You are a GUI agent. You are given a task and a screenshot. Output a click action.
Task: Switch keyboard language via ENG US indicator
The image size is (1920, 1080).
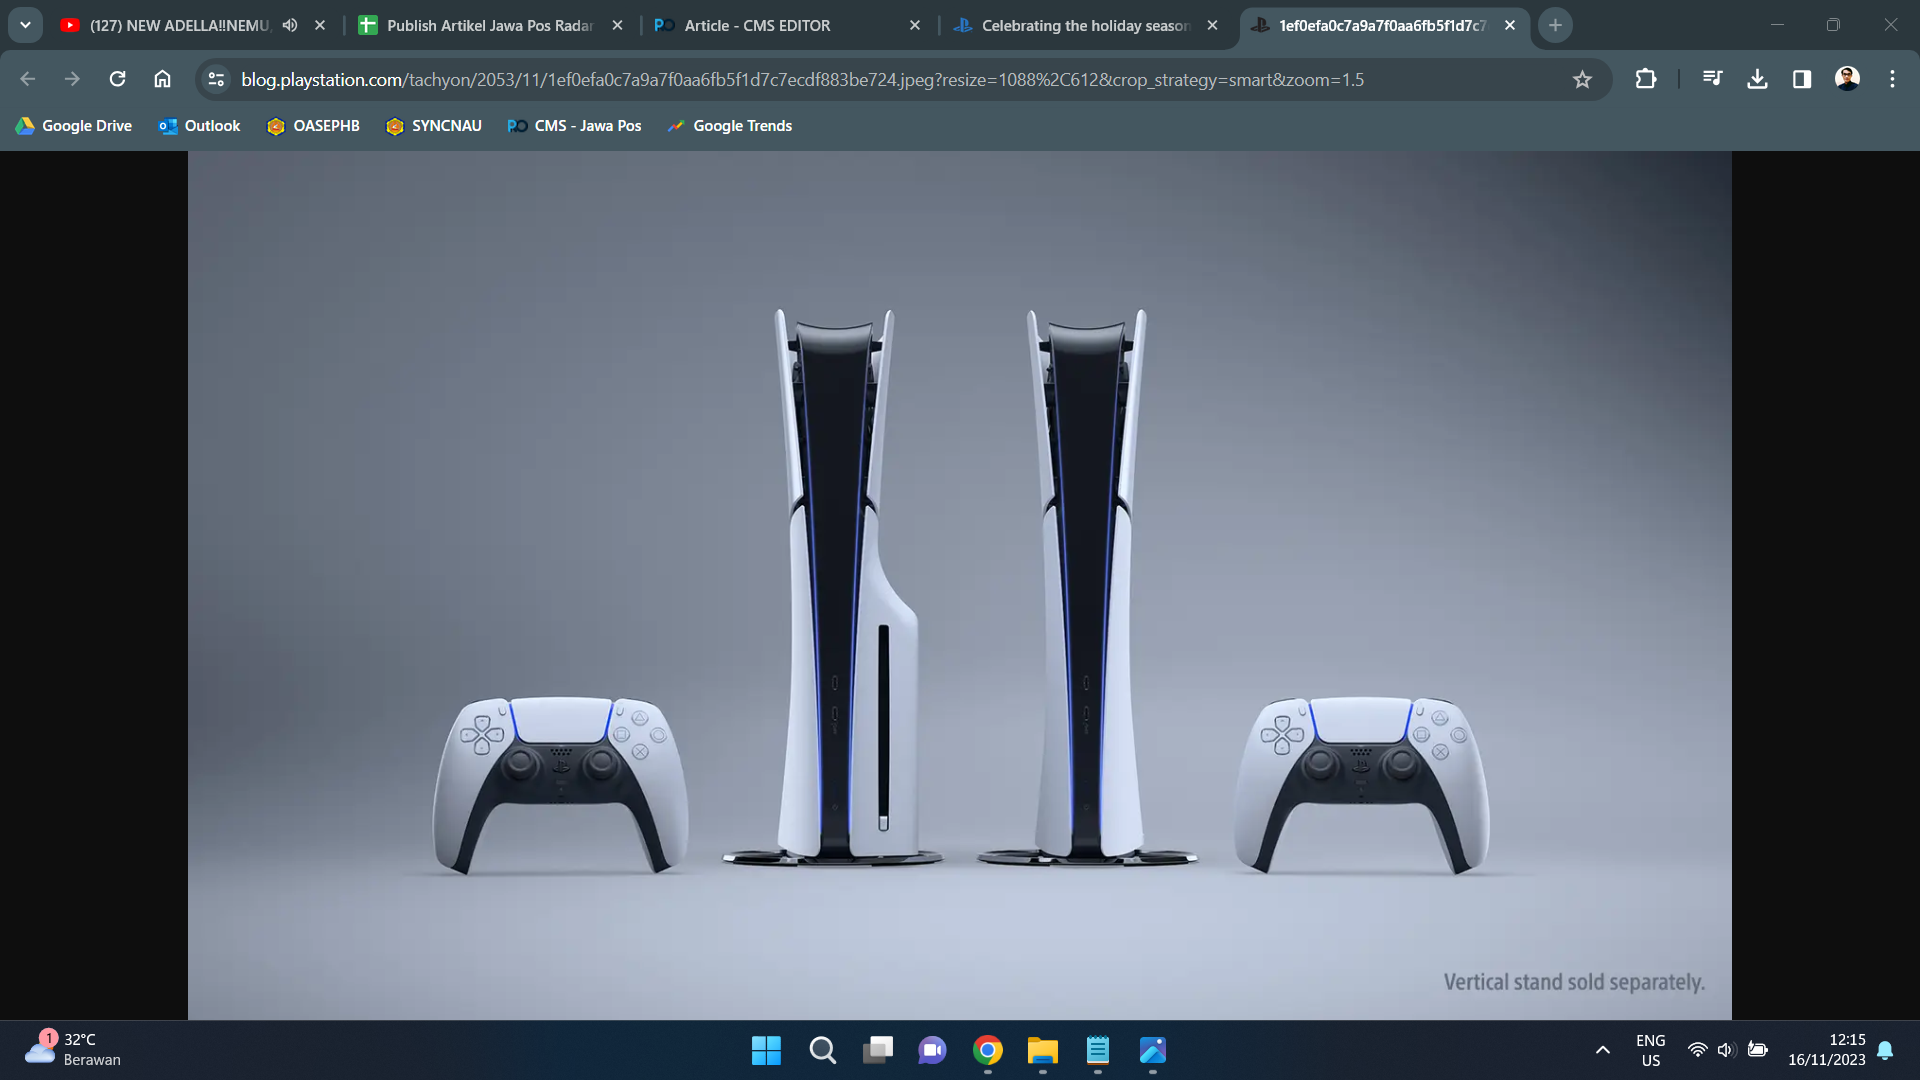1649,1050
